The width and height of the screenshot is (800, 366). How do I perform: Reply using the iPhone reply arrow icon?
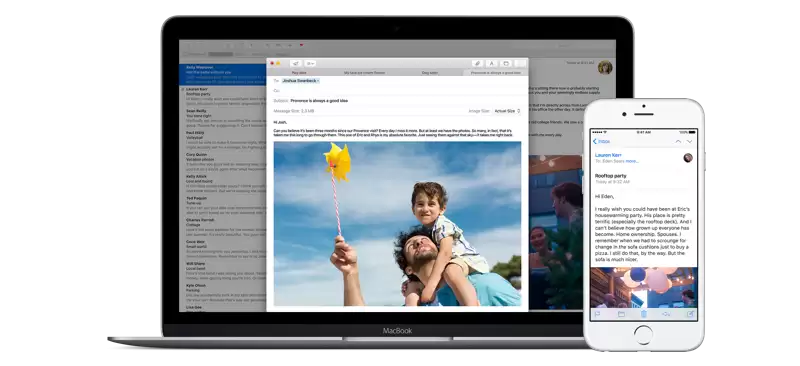(666, 314)
